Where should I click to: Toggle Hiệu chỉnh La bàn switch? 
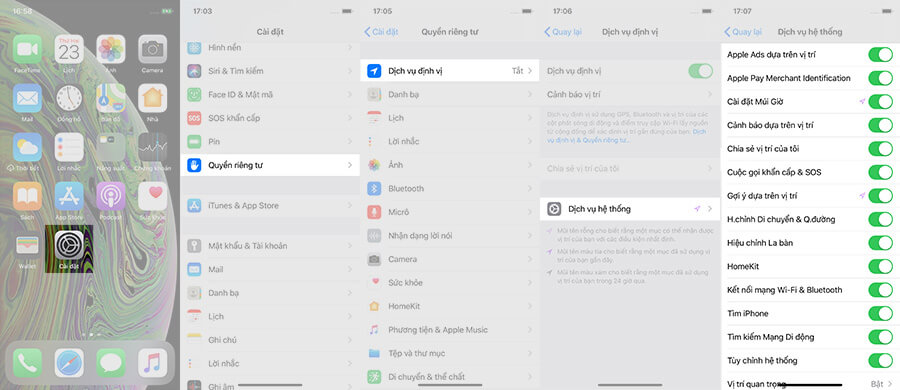(x=880, y=243)
